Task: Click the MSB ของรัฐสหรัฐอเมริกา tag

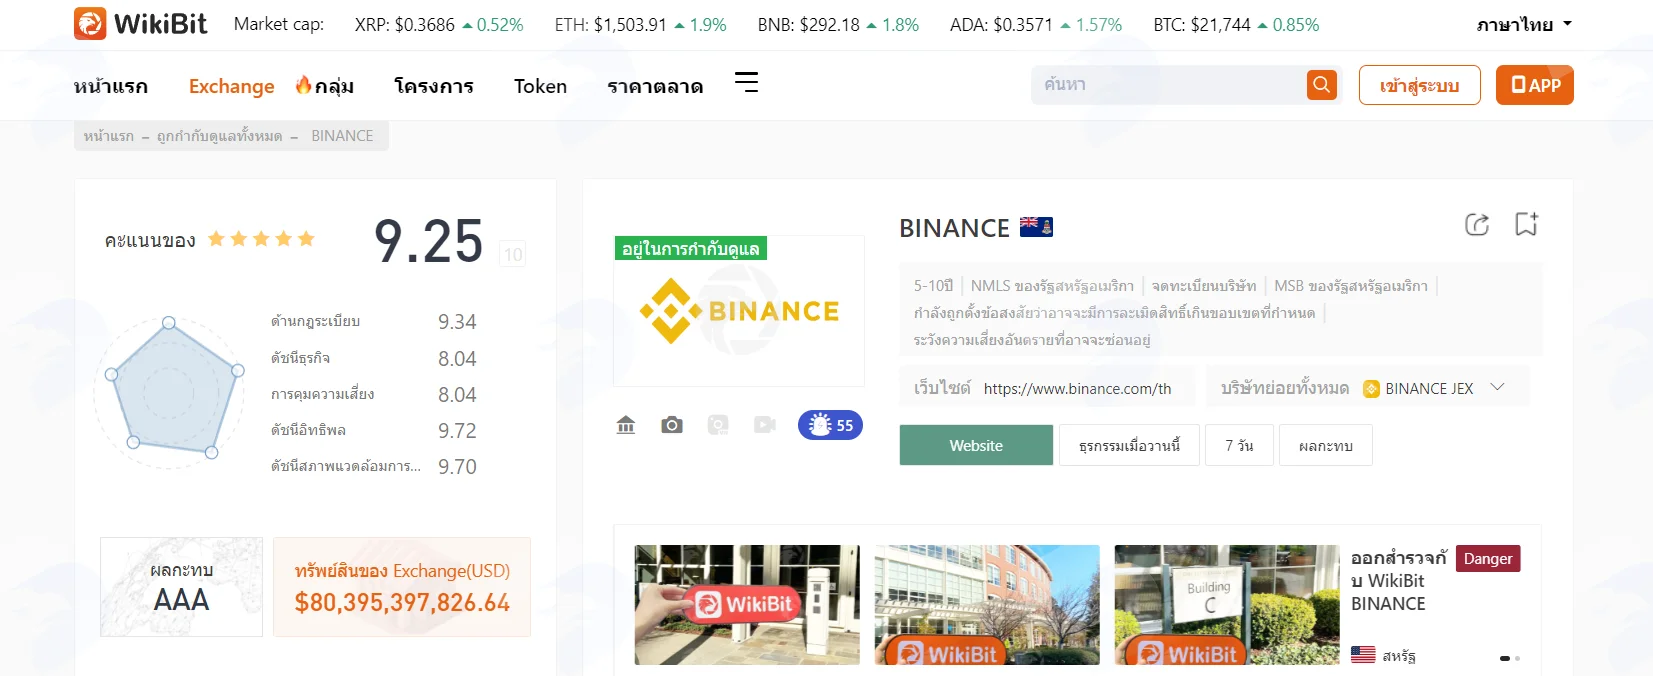Action: tap(1351, 286)
